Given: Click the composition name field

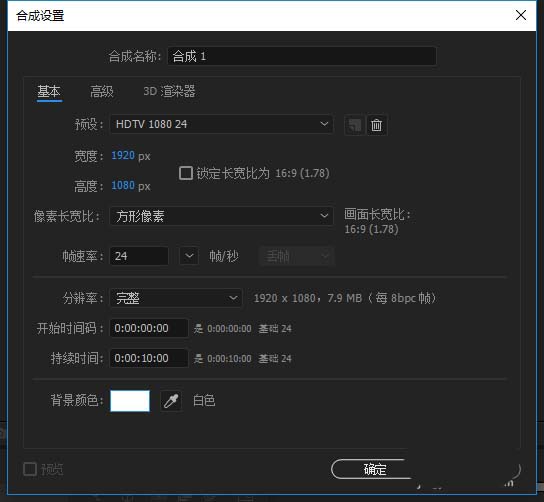Looking at the screenshot, I should (302, 56).
